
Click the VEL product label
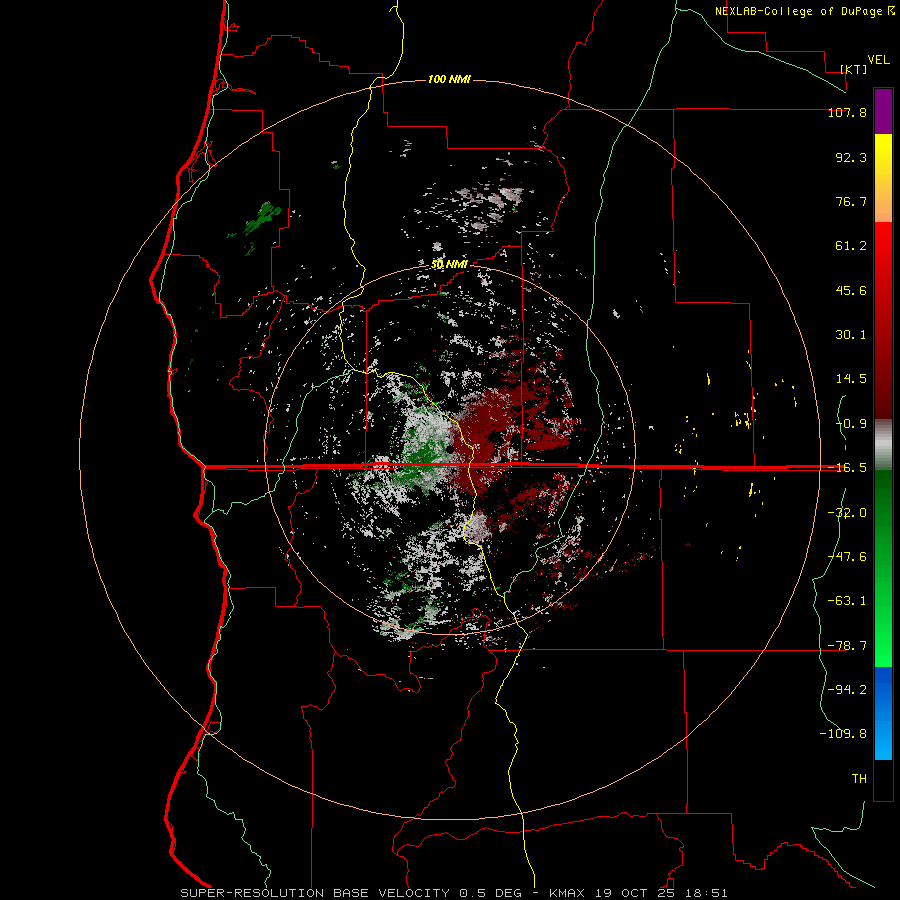(878, 60)
